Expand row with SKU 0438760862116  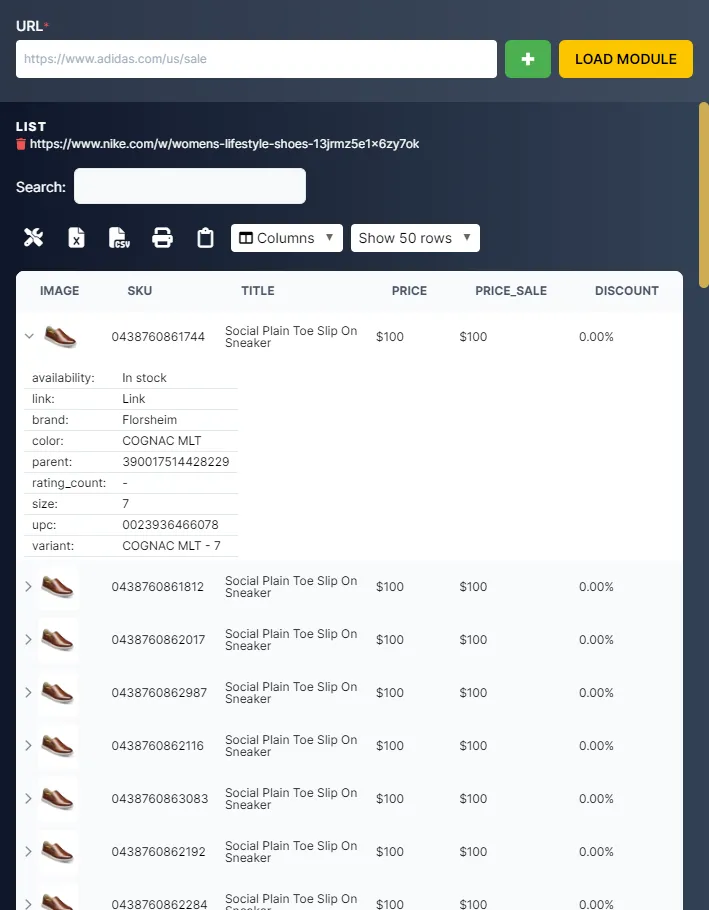tap(28, 746)
